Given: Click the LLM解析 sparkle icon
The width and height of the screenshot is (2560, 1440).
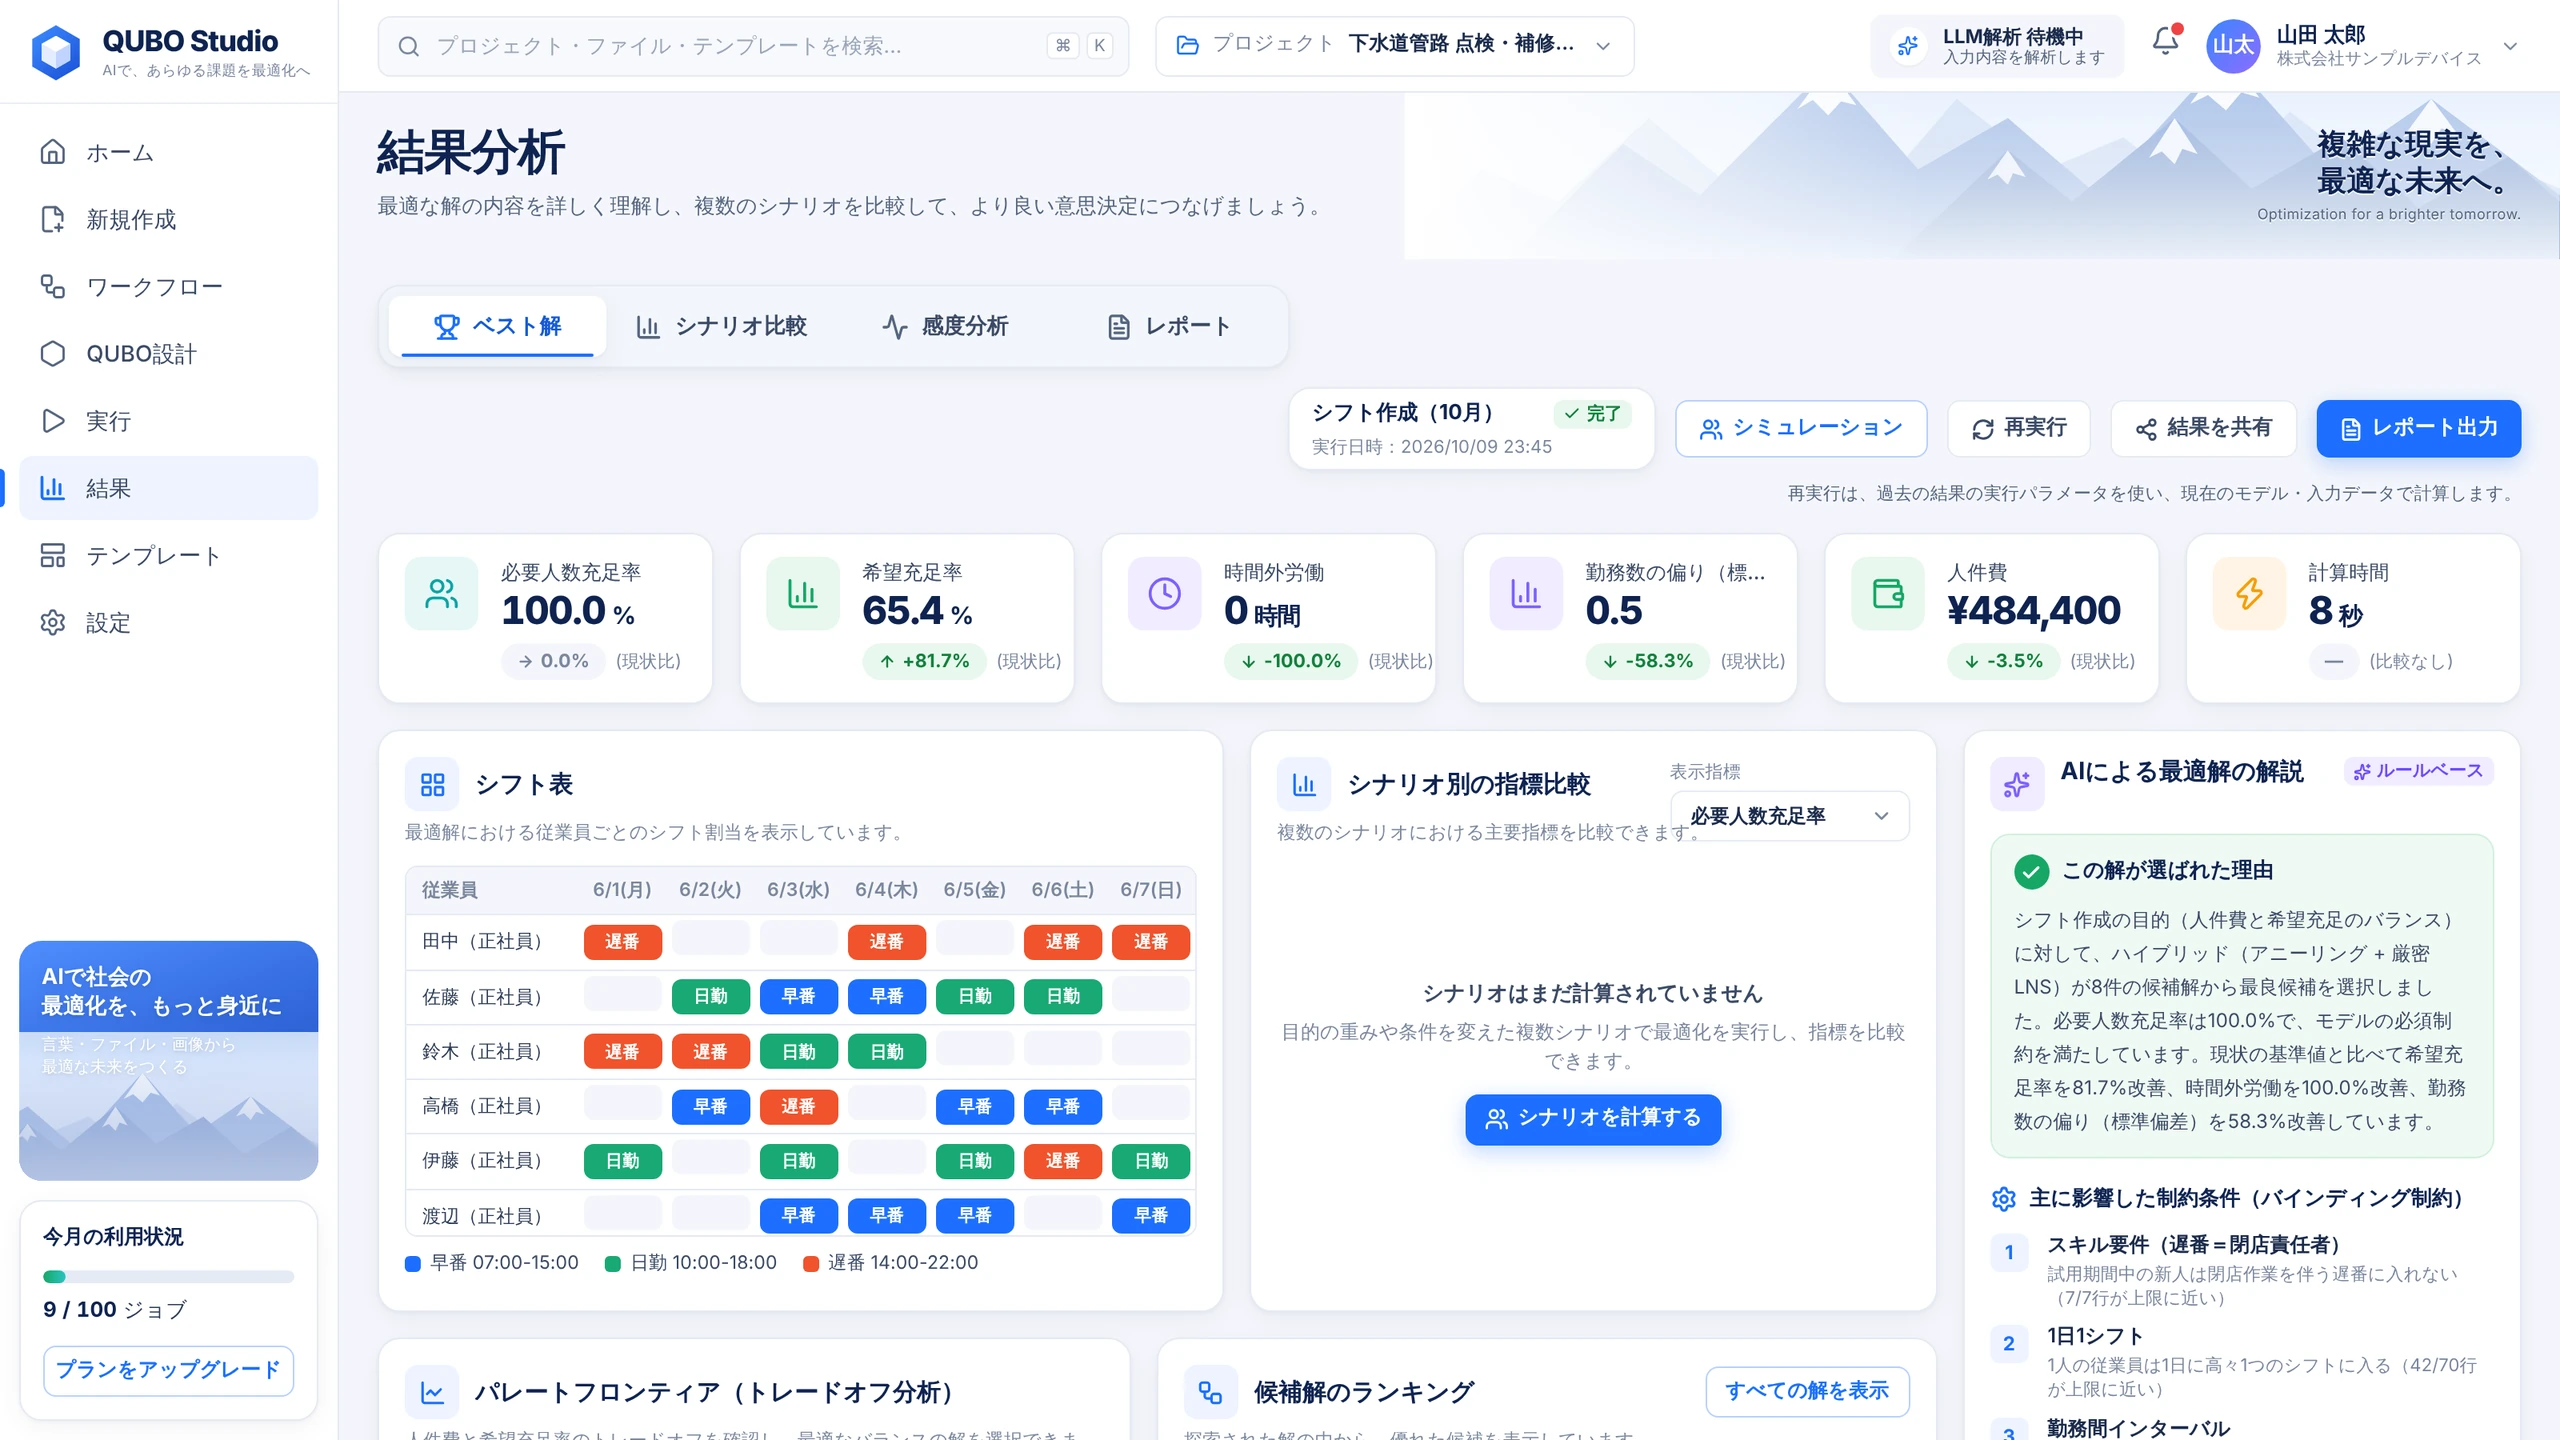Looking at the screenshot, I should (1908, 46).
